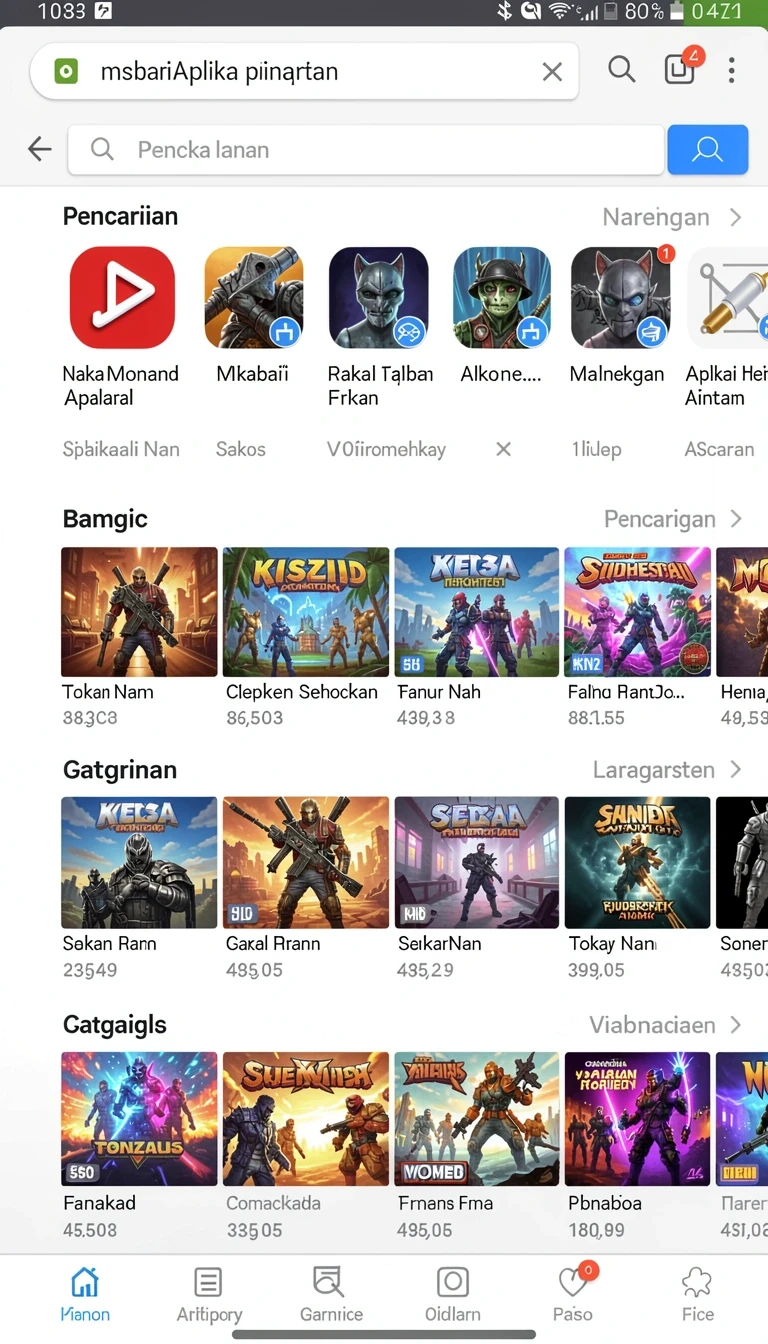
Task: Select the Sakos suggestion
Action: tap(241, 449)
